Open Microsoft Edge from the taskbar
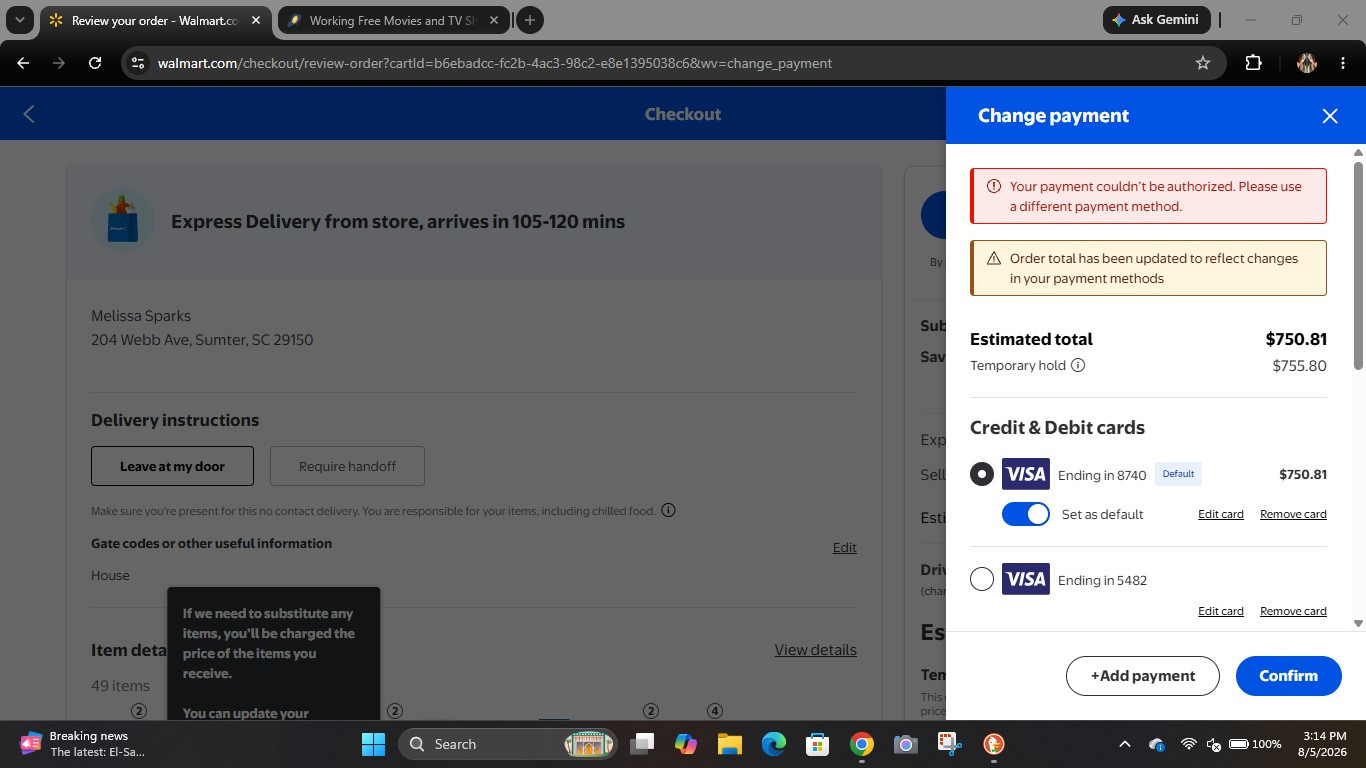This screenshot has height=768, width=1366. point(774,744)
